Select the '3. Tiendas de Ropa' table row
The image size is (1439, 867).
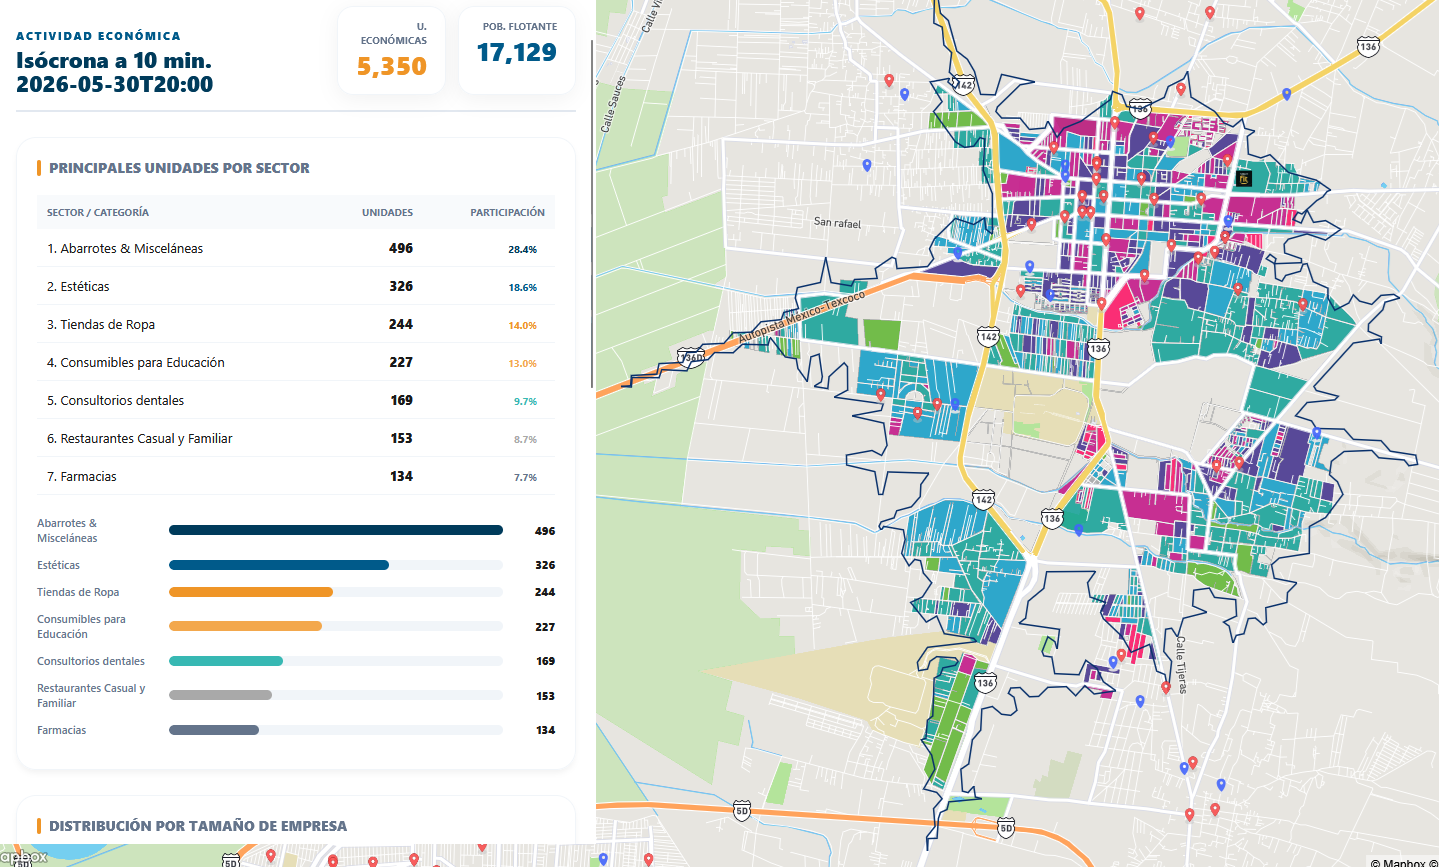click(x=296, y=325)
